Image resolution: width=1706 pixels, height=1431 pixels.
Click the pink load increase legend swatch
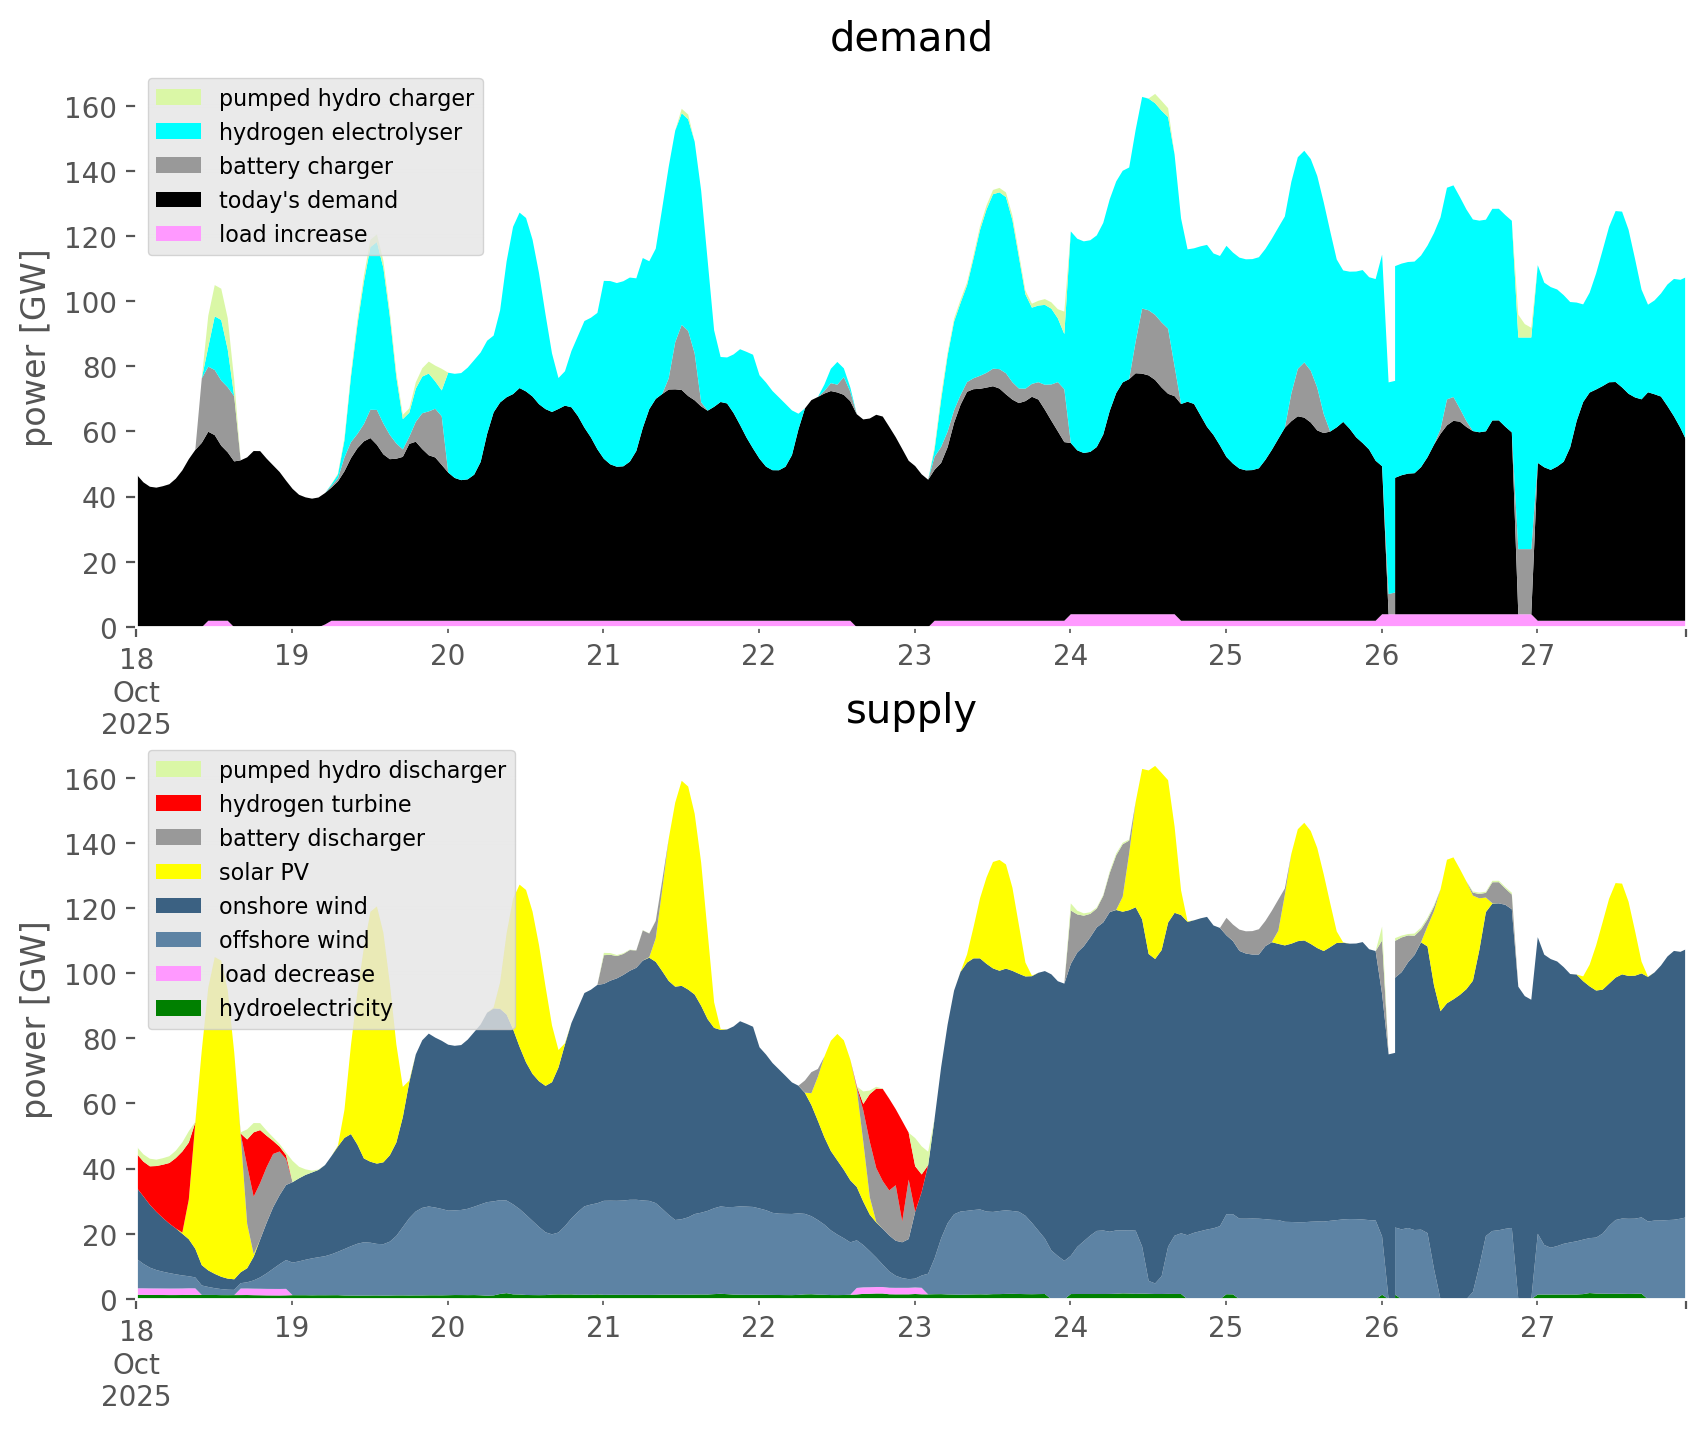point(180,234)
